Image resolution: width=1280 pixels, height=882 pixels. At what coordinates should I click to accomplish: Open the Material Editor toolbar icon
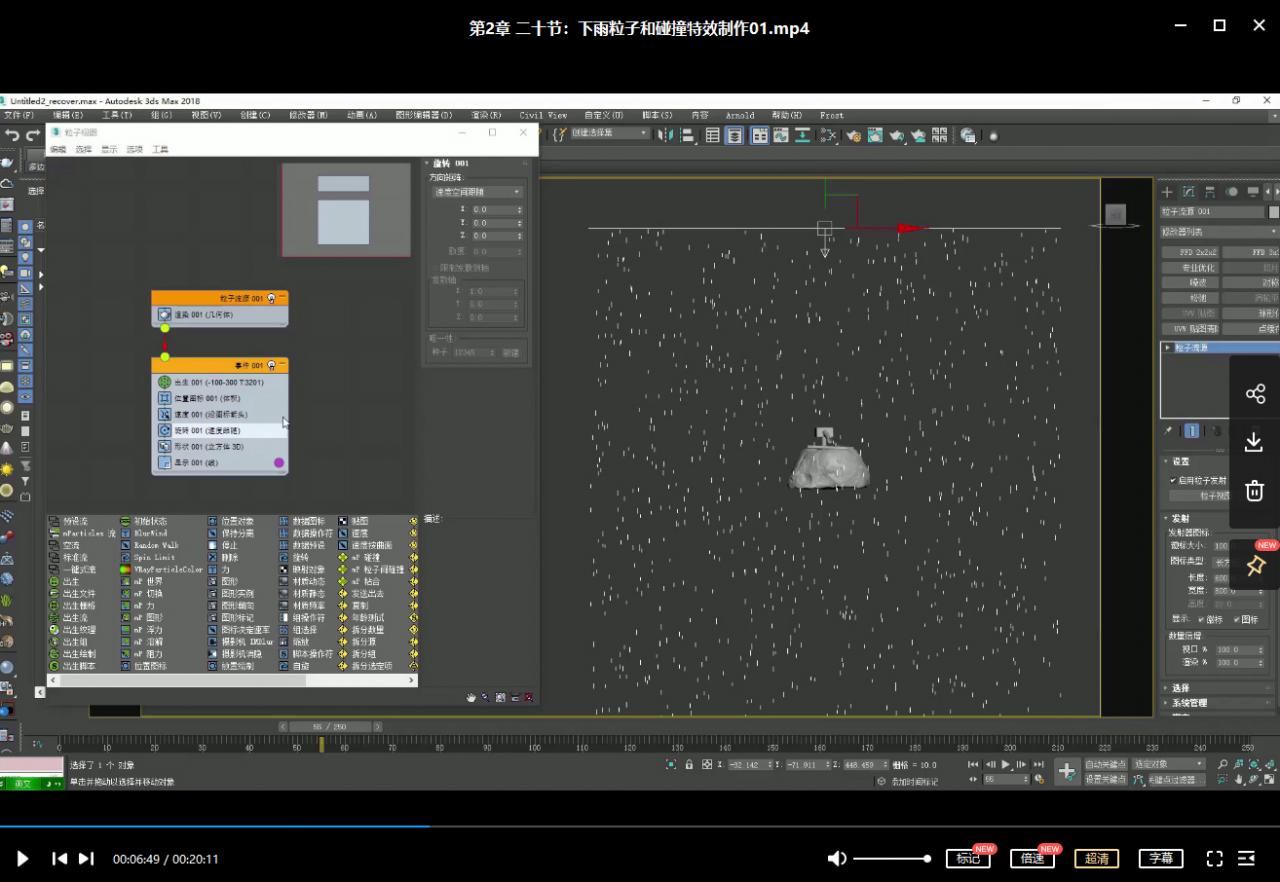(x=828, y=135)
